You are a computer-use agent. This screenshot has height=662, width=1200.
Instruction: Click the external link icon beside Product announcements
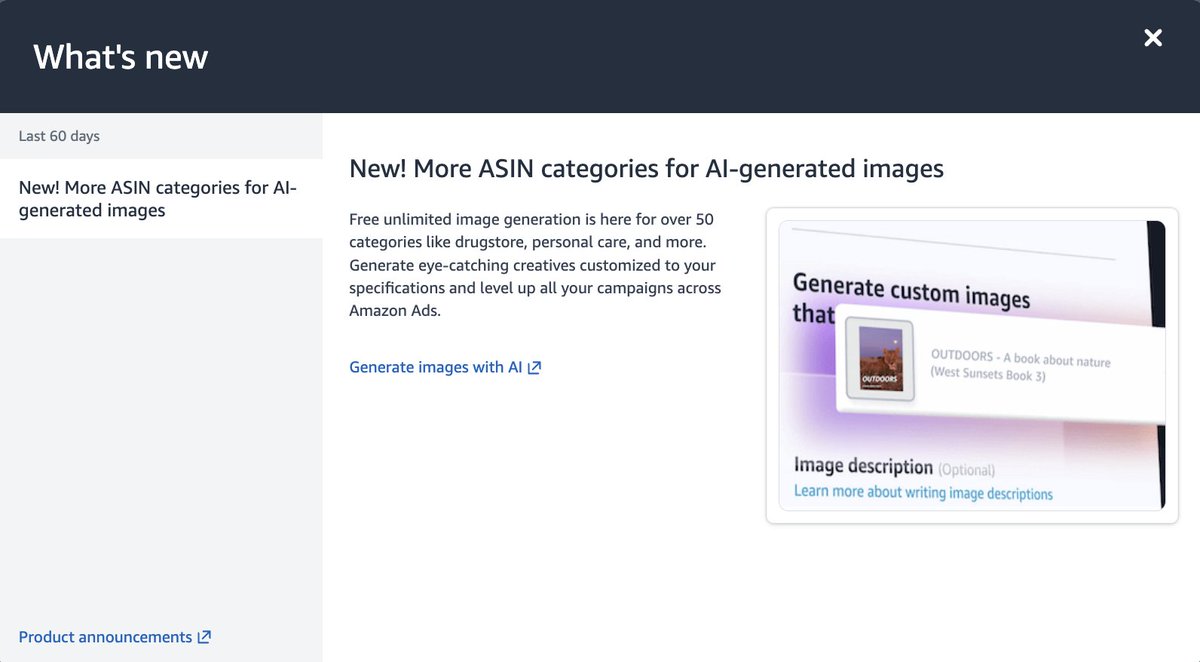coord(204,637)
